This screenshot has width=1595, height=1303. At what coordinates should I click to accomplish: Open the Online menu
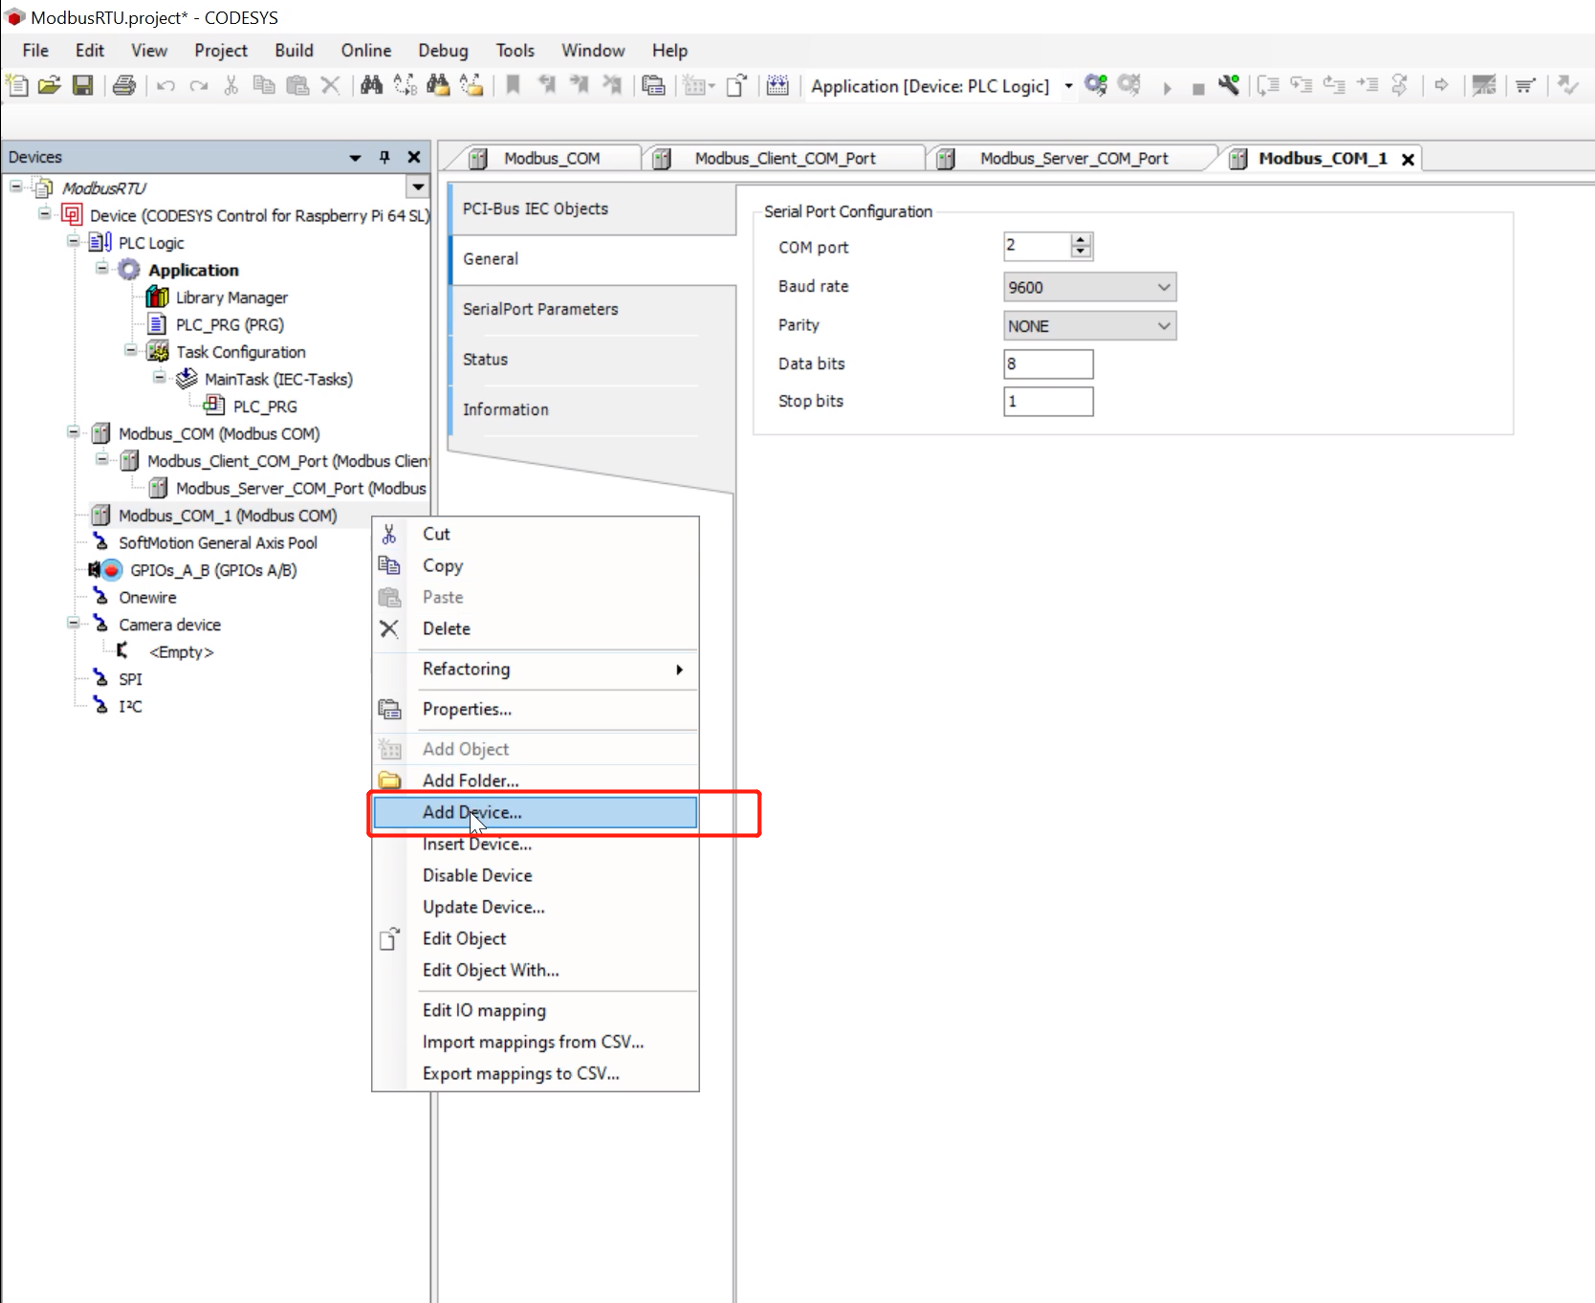366,50
